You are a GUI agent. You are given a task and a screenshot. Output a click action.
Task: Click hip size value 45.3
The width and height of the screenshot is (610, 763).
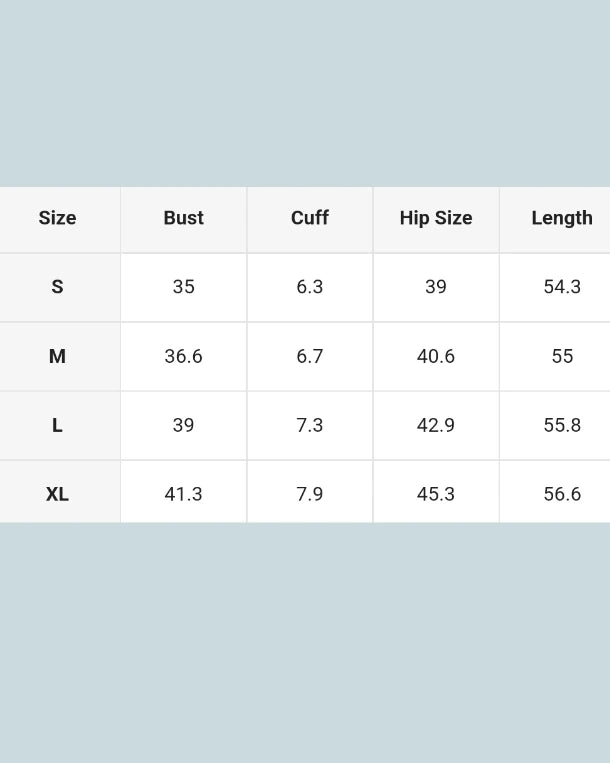pos(436,494)
